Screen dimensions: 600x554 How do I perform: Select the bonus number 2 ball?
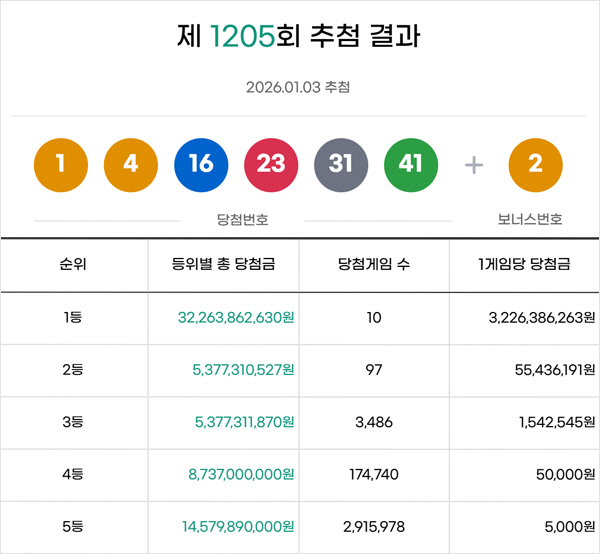(535, 164)
